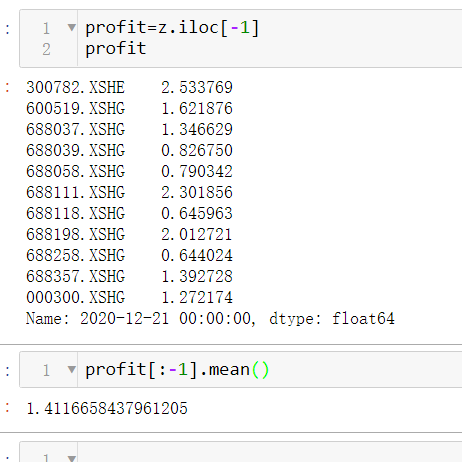Viewport: 462px width, 462px height.
Task: Select the 688357.XSHG row label
Action: [76, 277]
